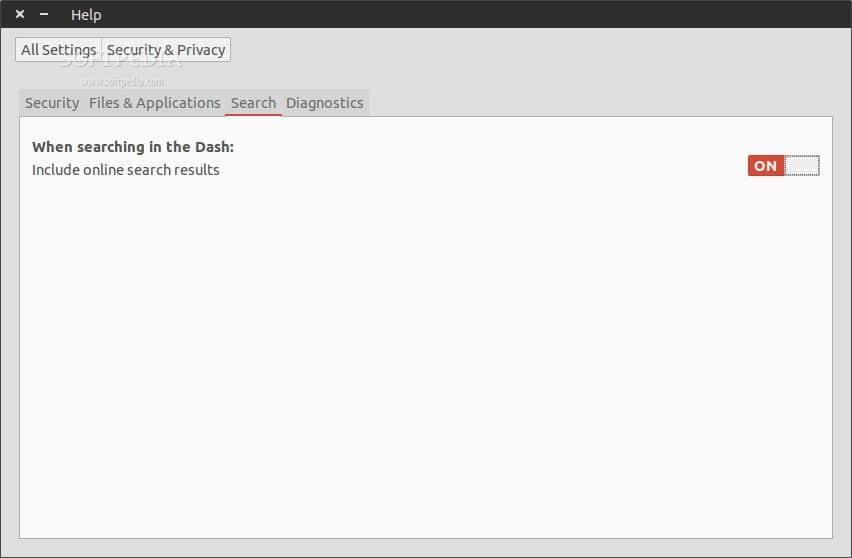Go back to All Settings
This screenshot has width=852, height=558.
58,50
